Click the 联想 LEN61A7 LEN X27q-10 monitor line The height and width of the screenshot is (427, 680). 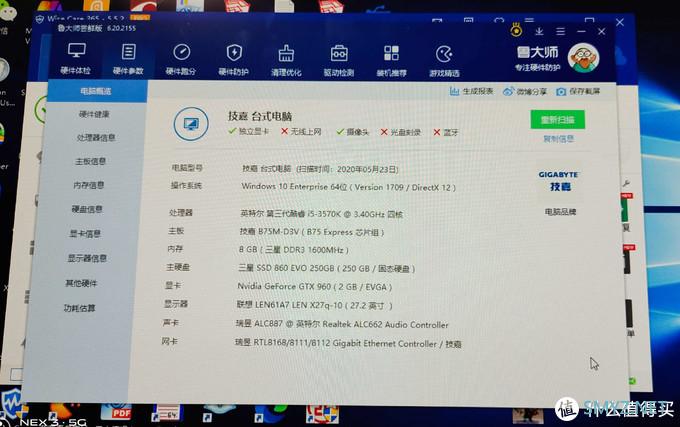[x=314, y=305]
